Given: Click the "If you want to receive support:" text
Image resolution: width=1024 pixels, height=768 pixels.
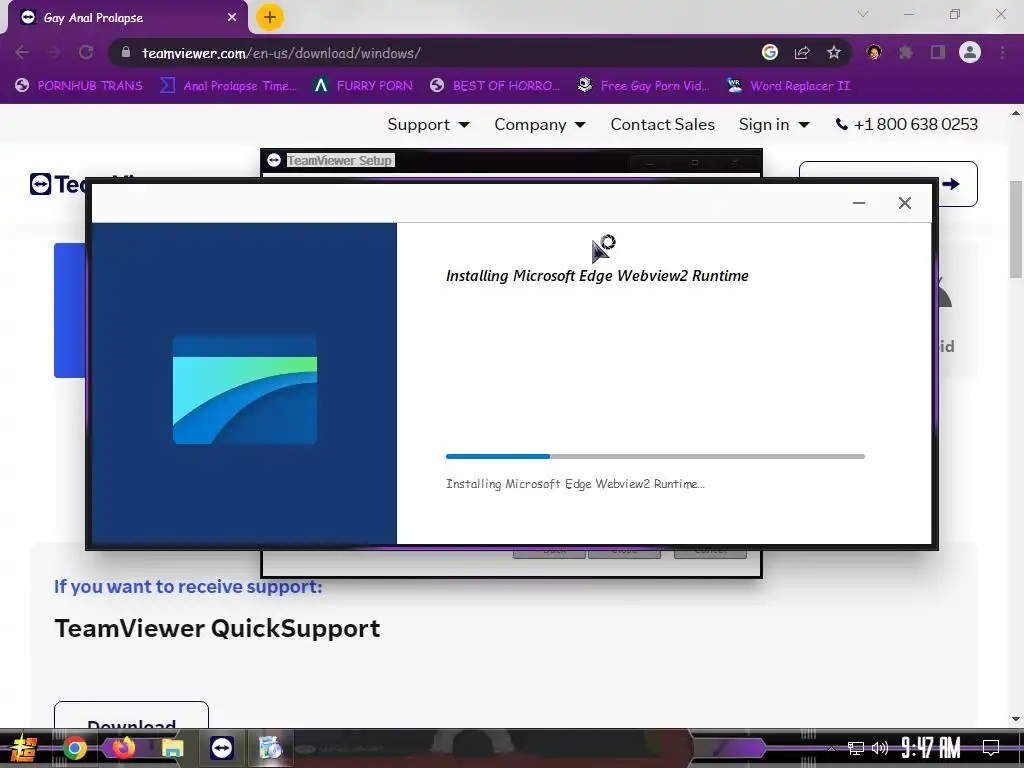Looking at the screenshot, I should (x=188, y=586).
